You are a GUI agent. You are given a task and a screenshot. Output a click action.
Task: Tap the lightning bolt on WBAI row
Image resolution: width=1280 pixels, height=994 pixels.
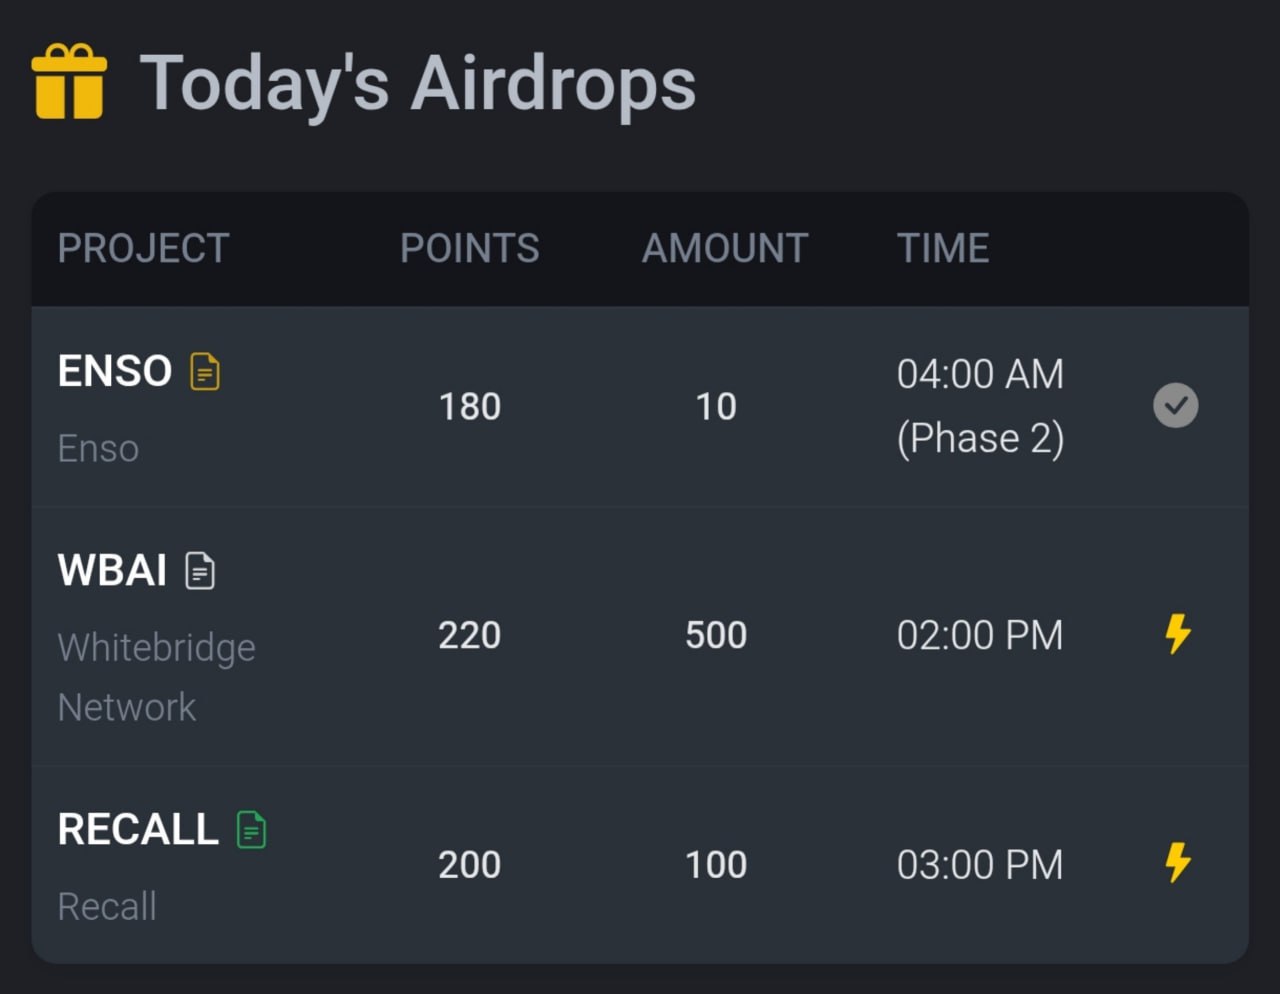(1177, 634)
